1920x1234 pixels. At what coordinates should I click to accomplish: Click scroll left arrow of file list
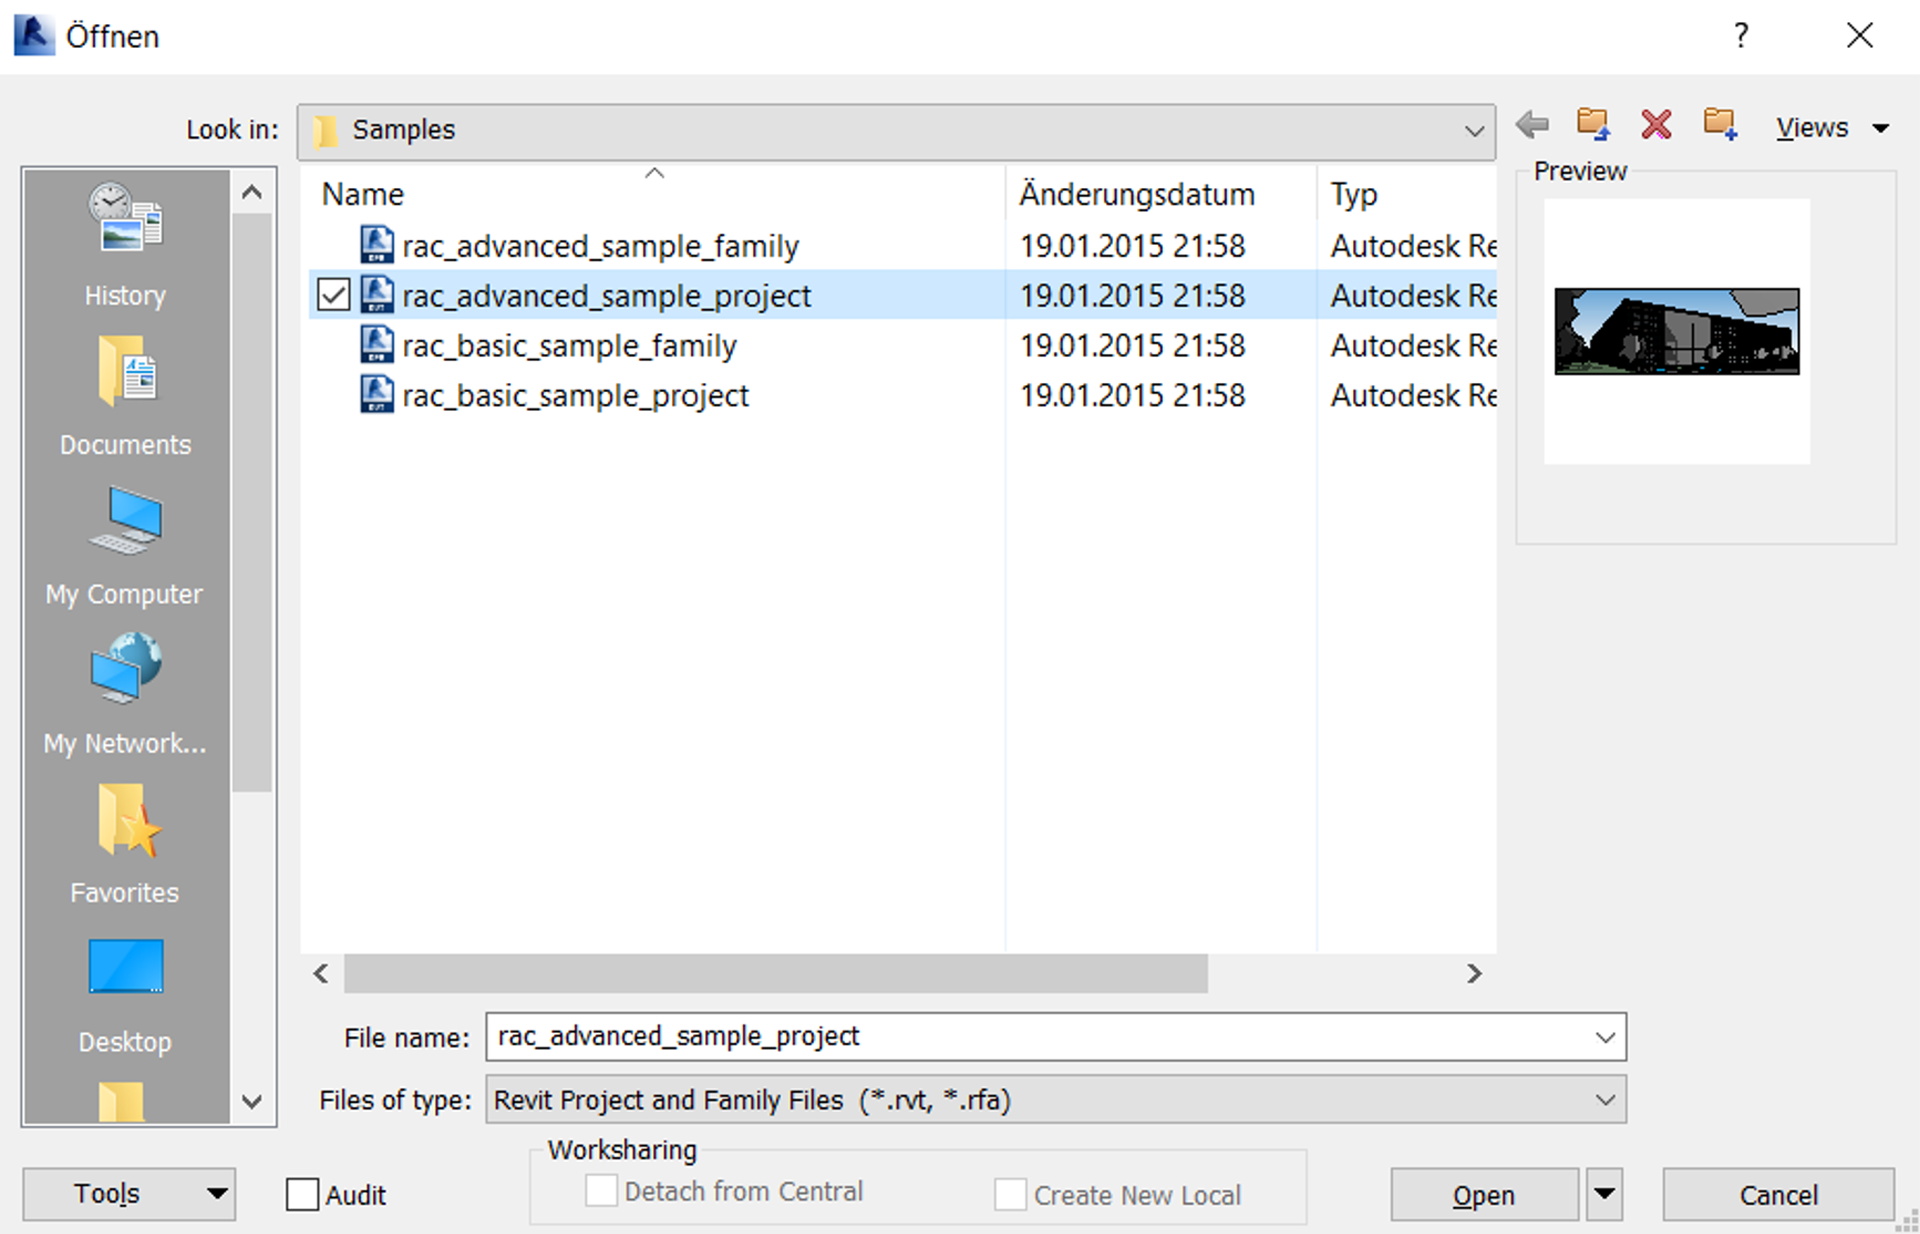pos(321,973)
